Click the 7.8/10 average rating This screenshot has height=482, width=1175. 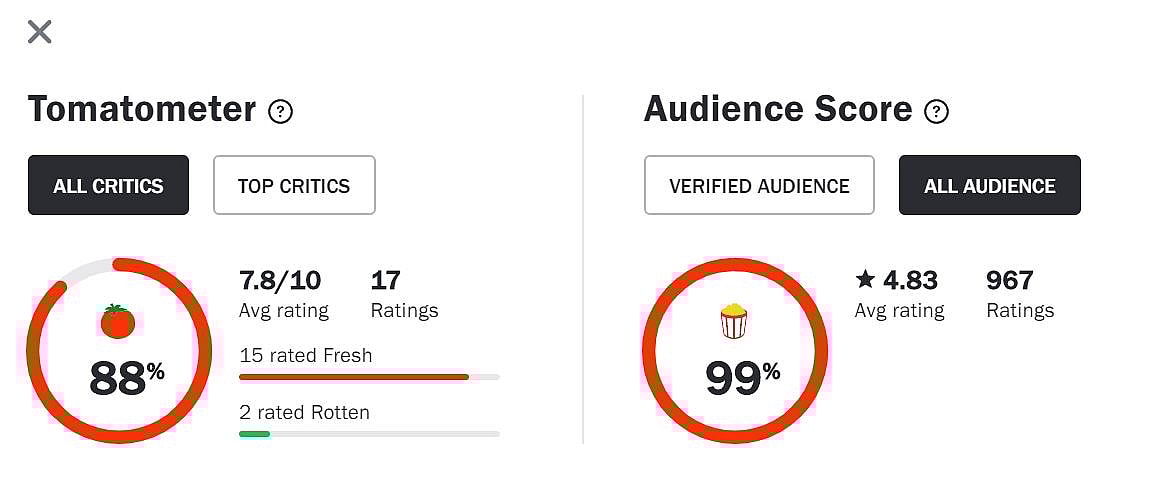click(280, 280)
